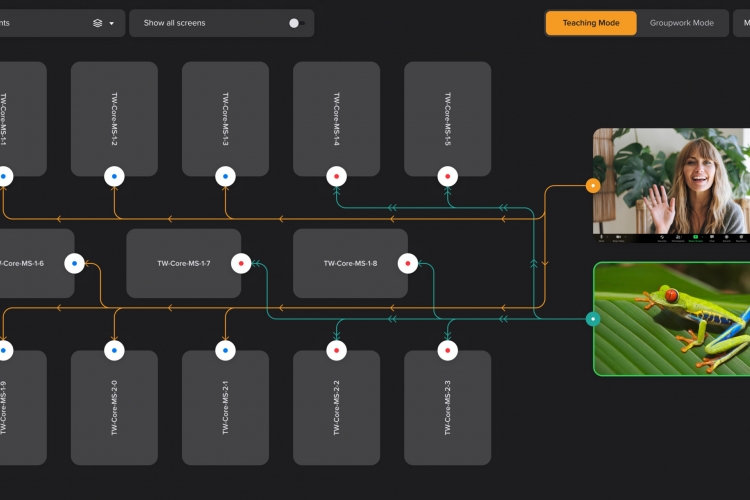Click red connector dot on TW-Core-MS-2-2
The width and height of the screenshot is (750, 500).
(337, 350)
